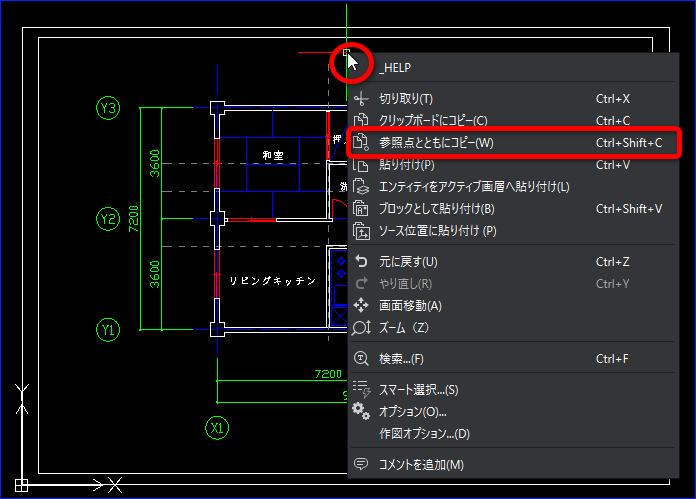Click the Y2 grid bubble in drawing
The width and height of the screenshot is (696, 499).
click(x=108, y=218)
